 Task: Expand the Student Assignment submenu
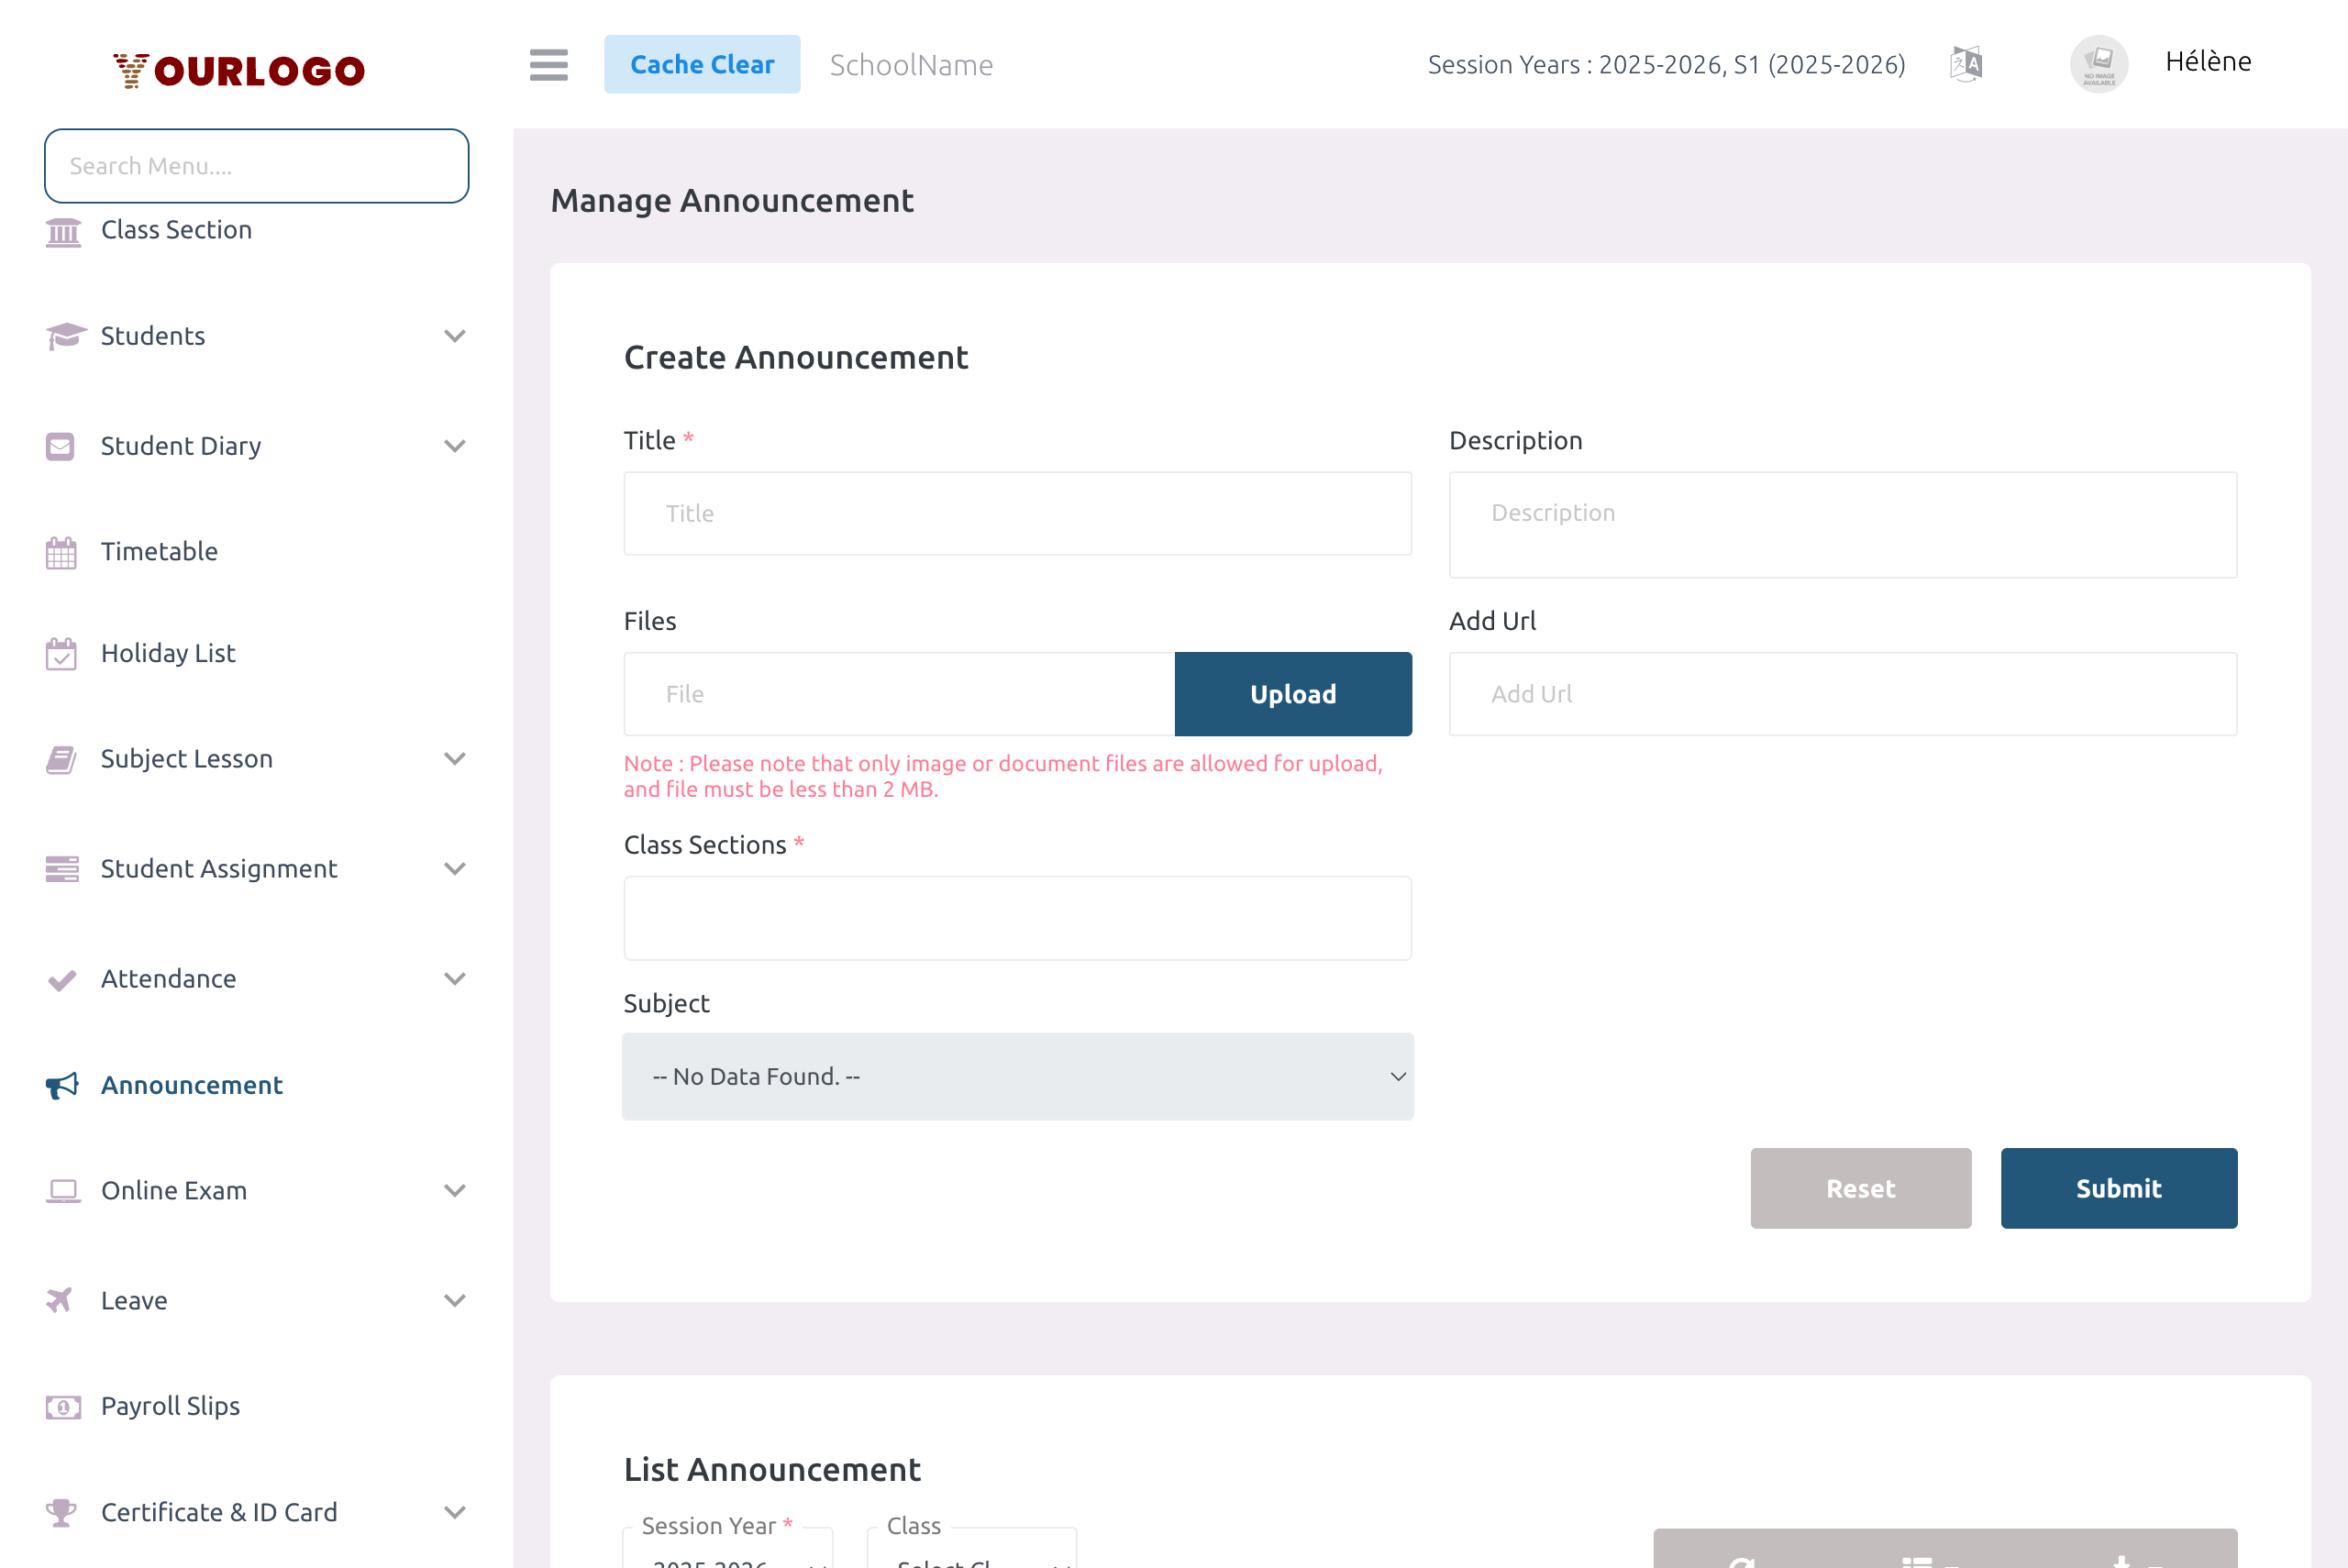[x=456, y=869]
